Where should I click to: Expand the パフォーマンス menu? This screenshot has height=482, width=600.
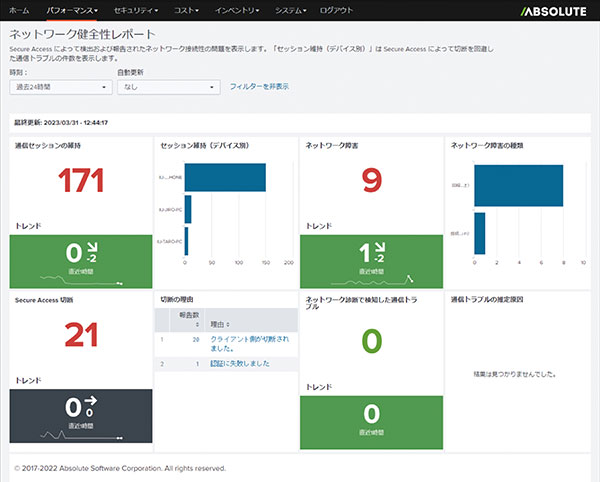coord(74,10)
